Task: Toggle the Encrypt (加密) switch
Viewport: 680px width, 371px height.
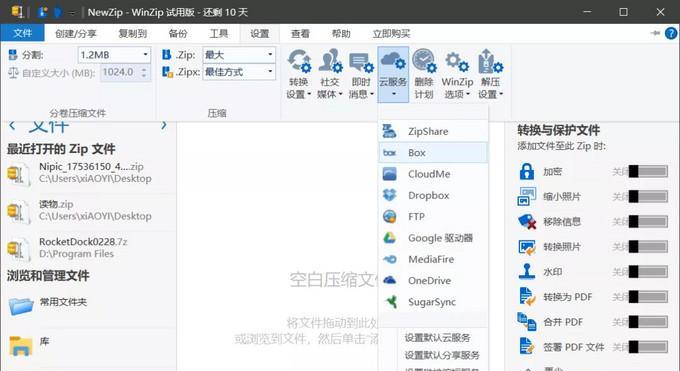Action: pyautogui.click(x=648, y=171)
